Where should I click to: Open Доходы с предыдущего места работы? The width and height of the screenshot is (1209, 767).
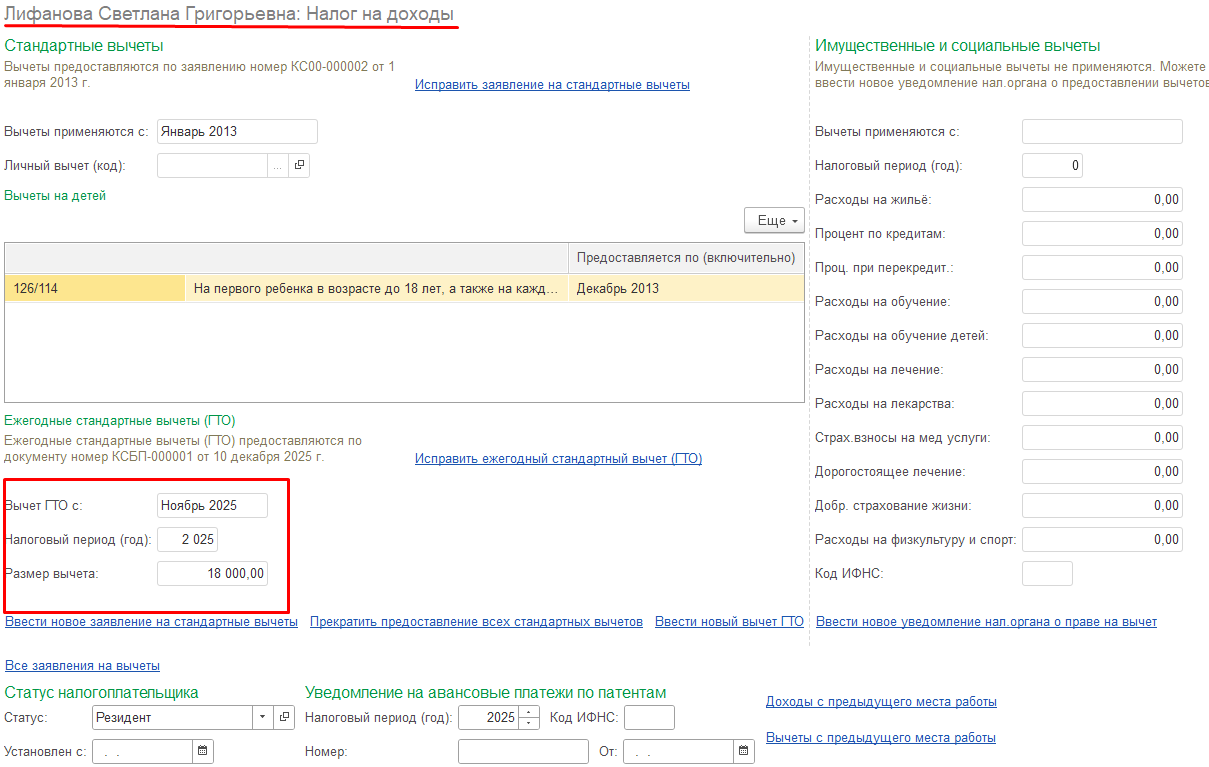point(881,702)
